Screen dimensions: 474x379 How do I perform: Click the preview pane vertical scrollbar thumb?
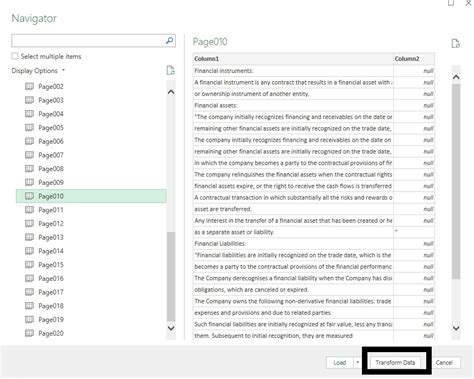[x=456, y=181]
